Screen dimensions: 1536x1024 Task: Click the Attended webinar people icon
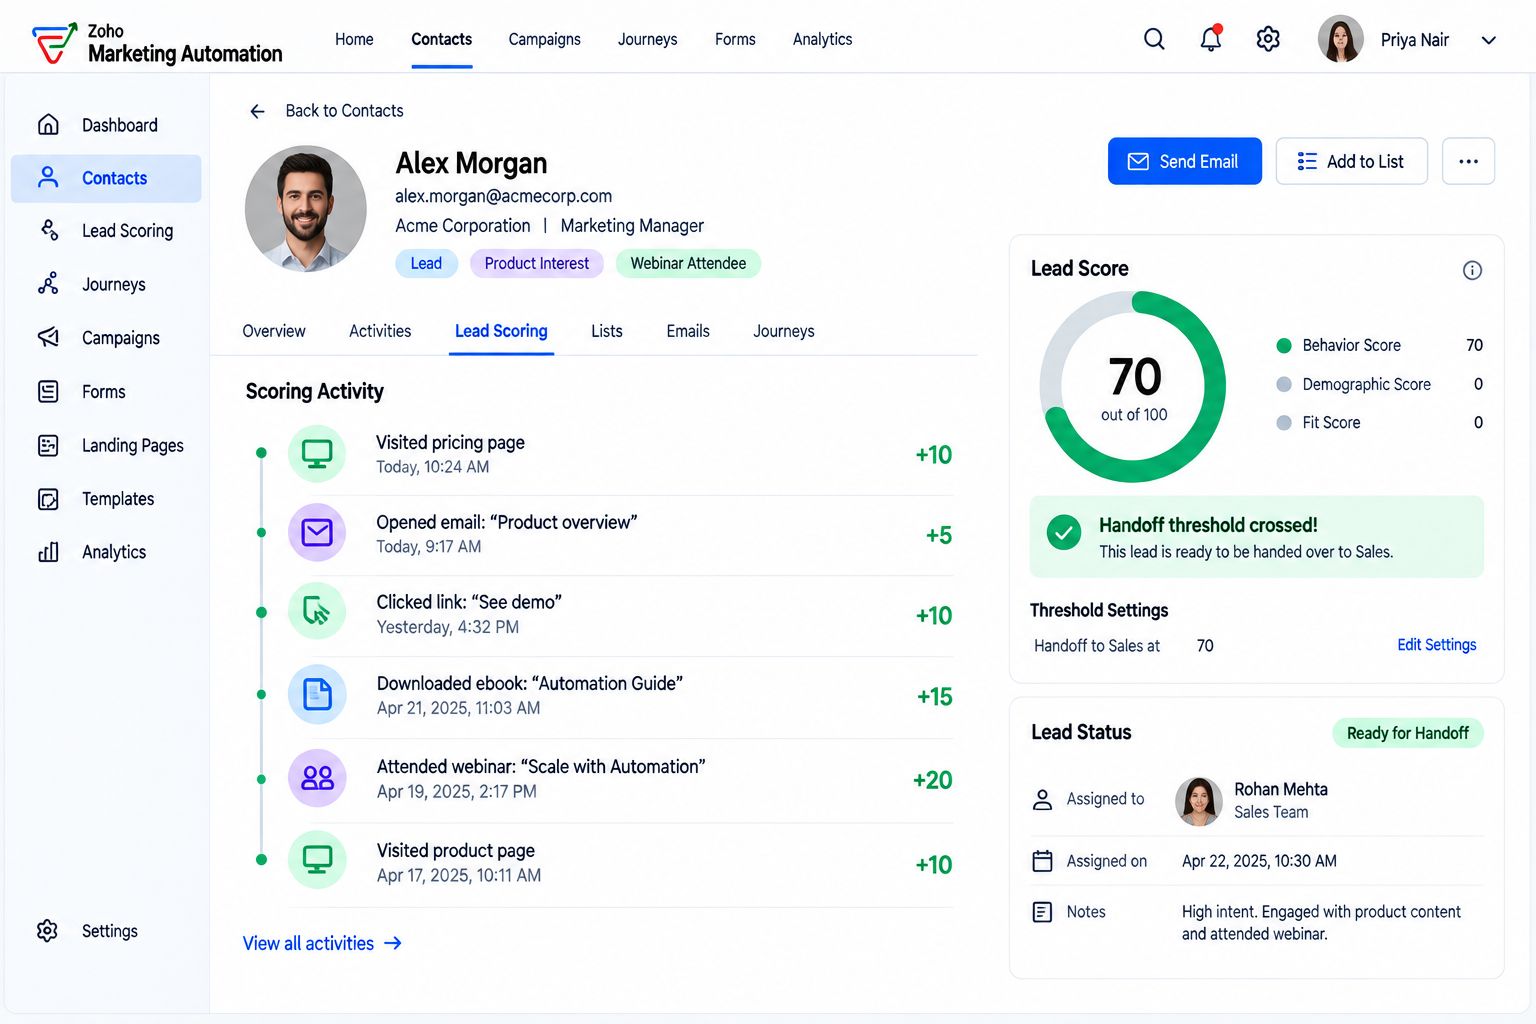click(317, 778)
